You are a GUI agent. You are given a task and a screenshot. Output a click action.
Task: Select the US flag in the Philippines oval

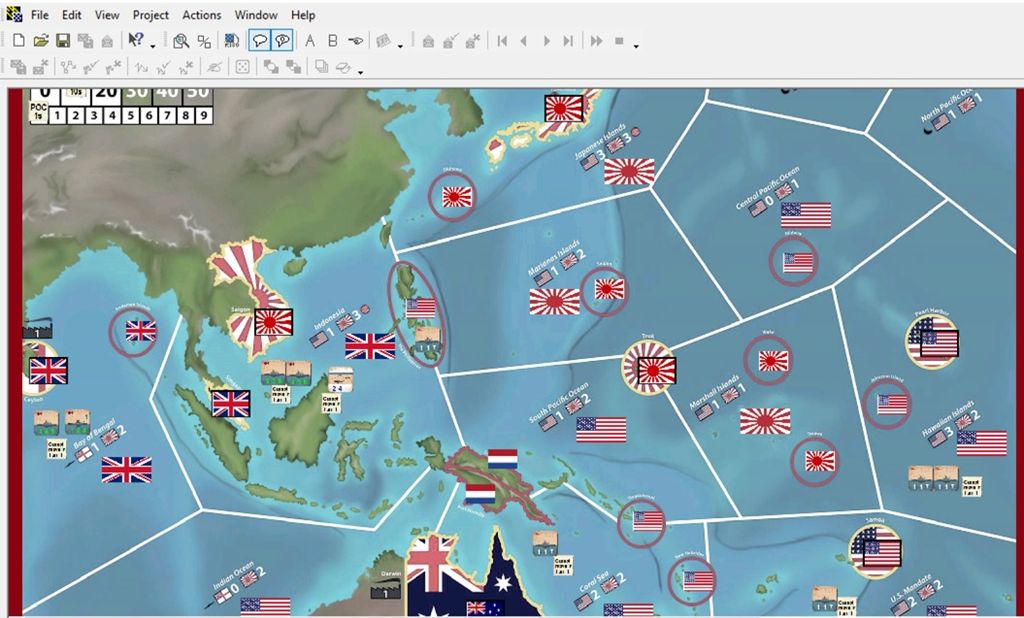tap(421, 308)
